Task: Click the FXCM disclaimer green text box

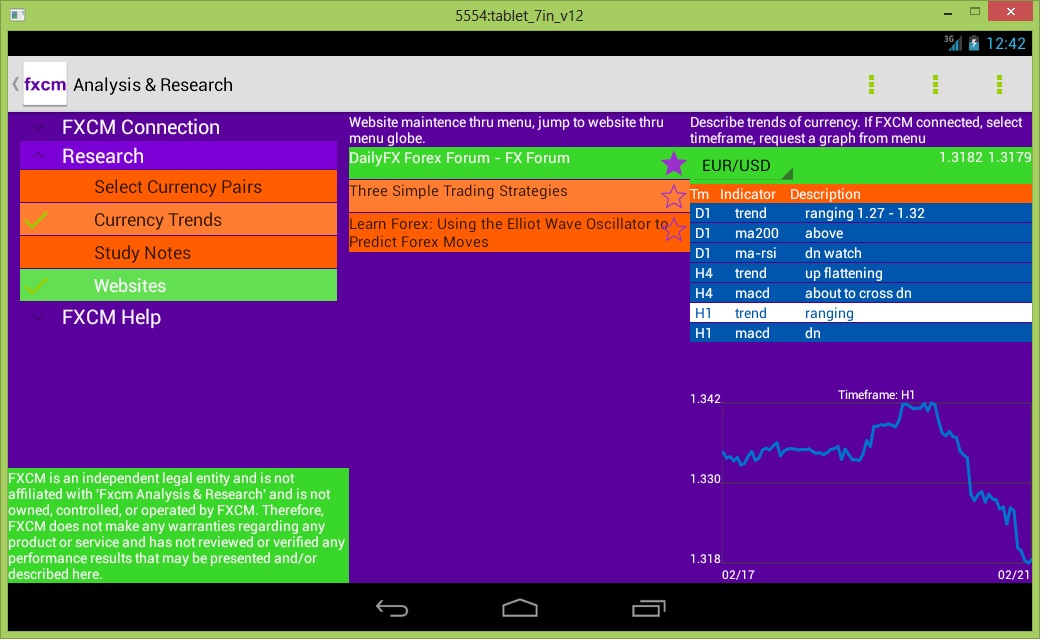Action: pos(179,526)
